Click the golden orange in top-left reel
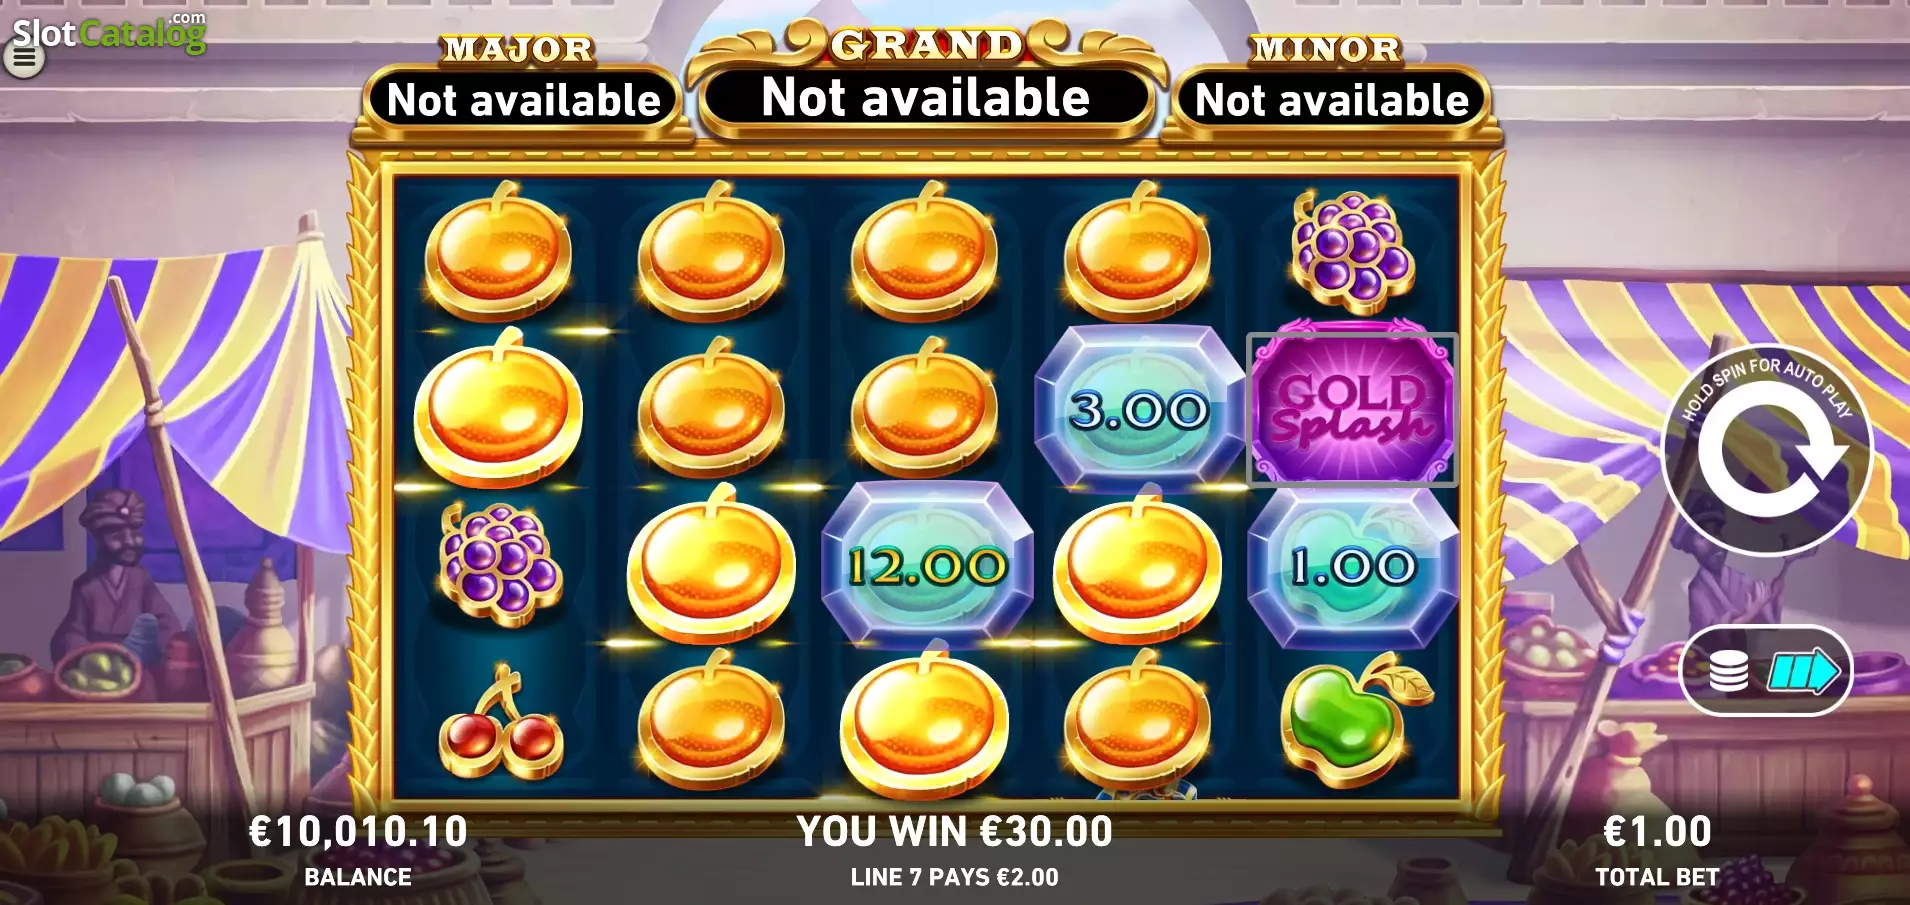 499,251
